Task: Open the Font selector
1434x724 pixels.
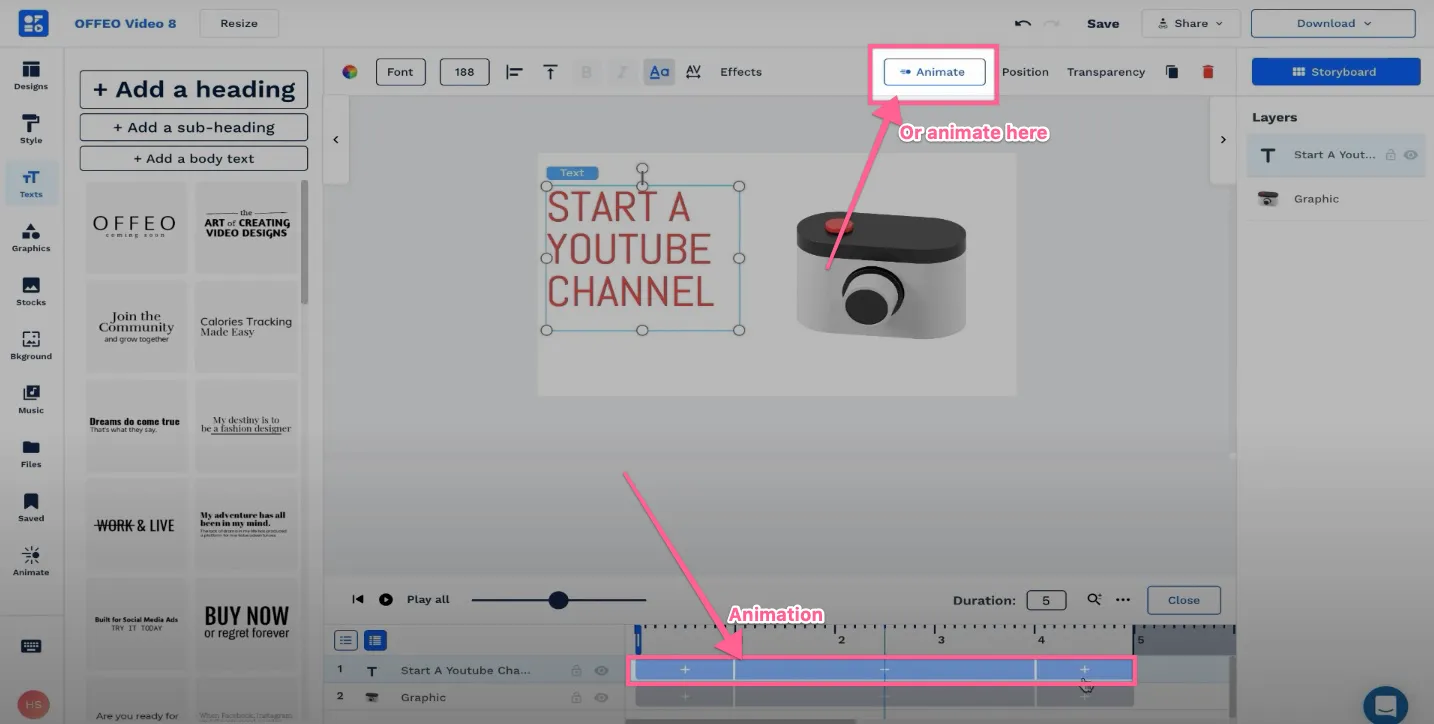Action: pos(400,72)
